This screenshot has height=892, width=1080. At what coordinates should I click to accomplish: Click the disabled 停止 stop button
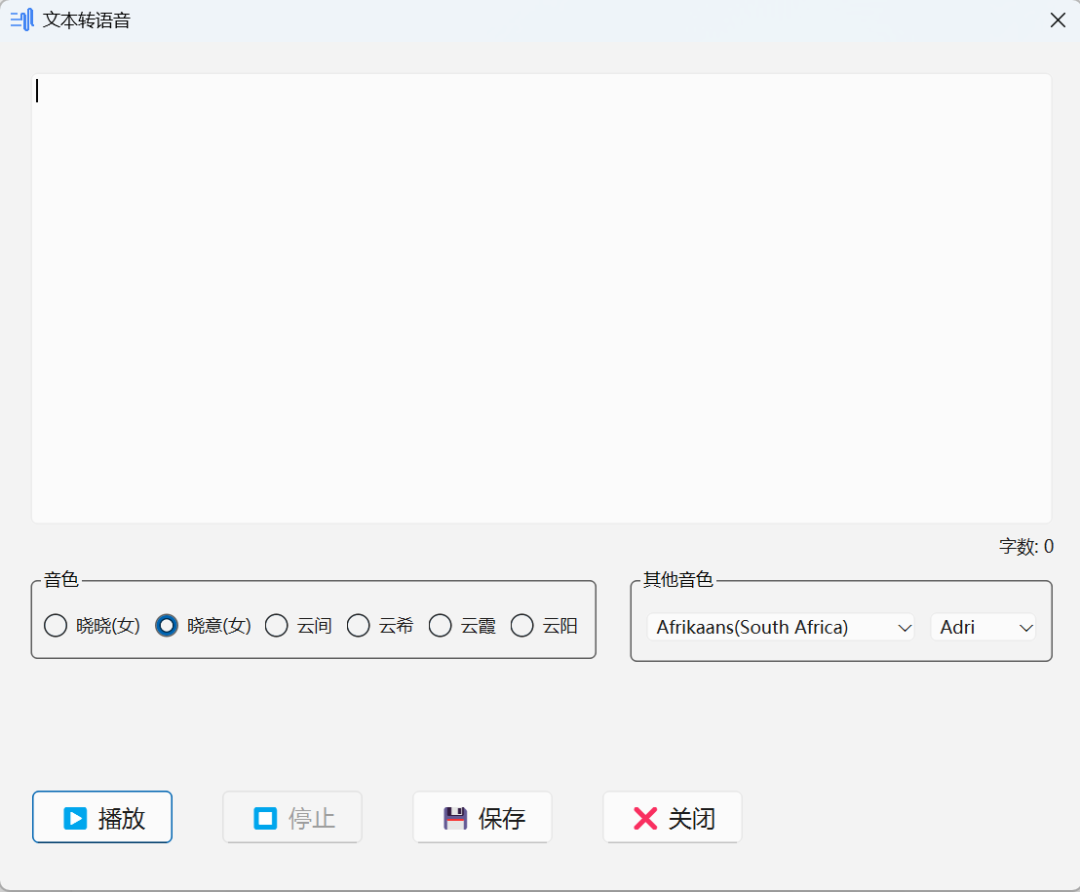point(292,817)
